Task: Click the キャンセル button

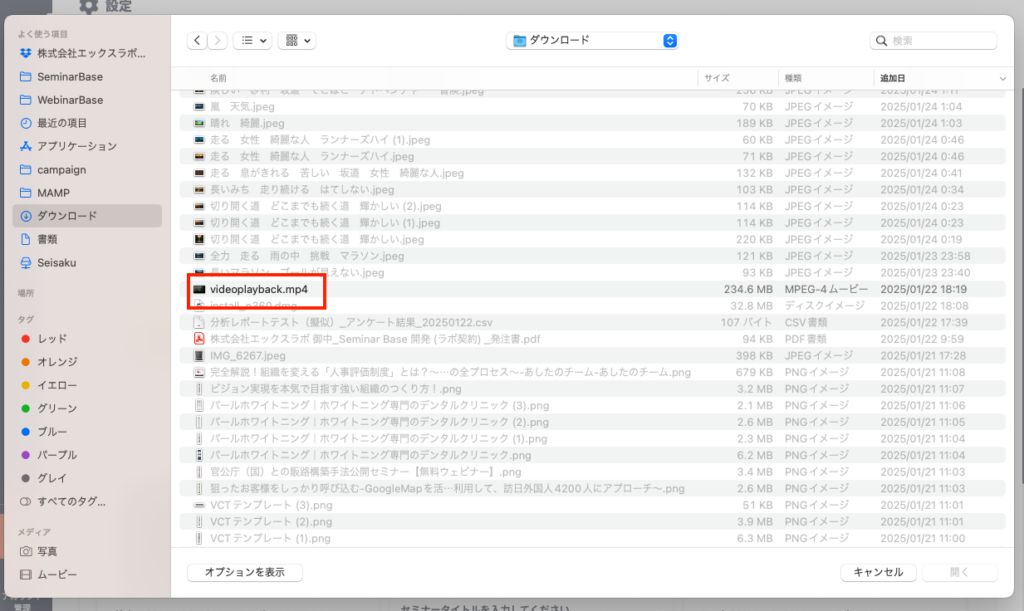Action: (878, 572)
